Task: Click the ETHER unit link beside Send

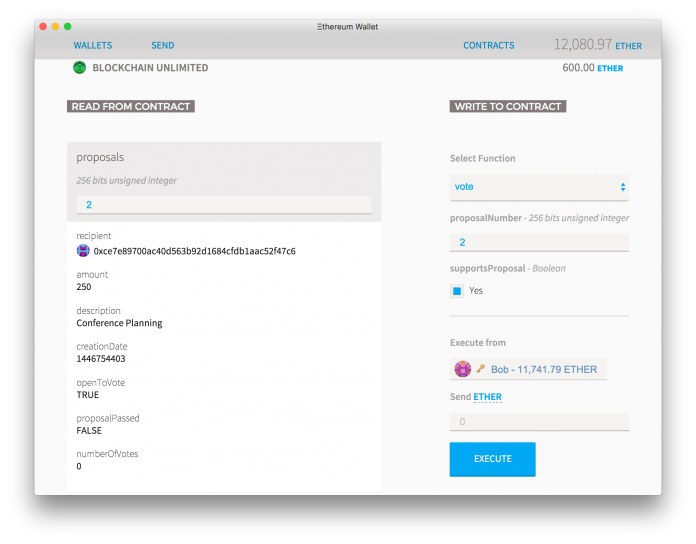Action: coord(487,397)
